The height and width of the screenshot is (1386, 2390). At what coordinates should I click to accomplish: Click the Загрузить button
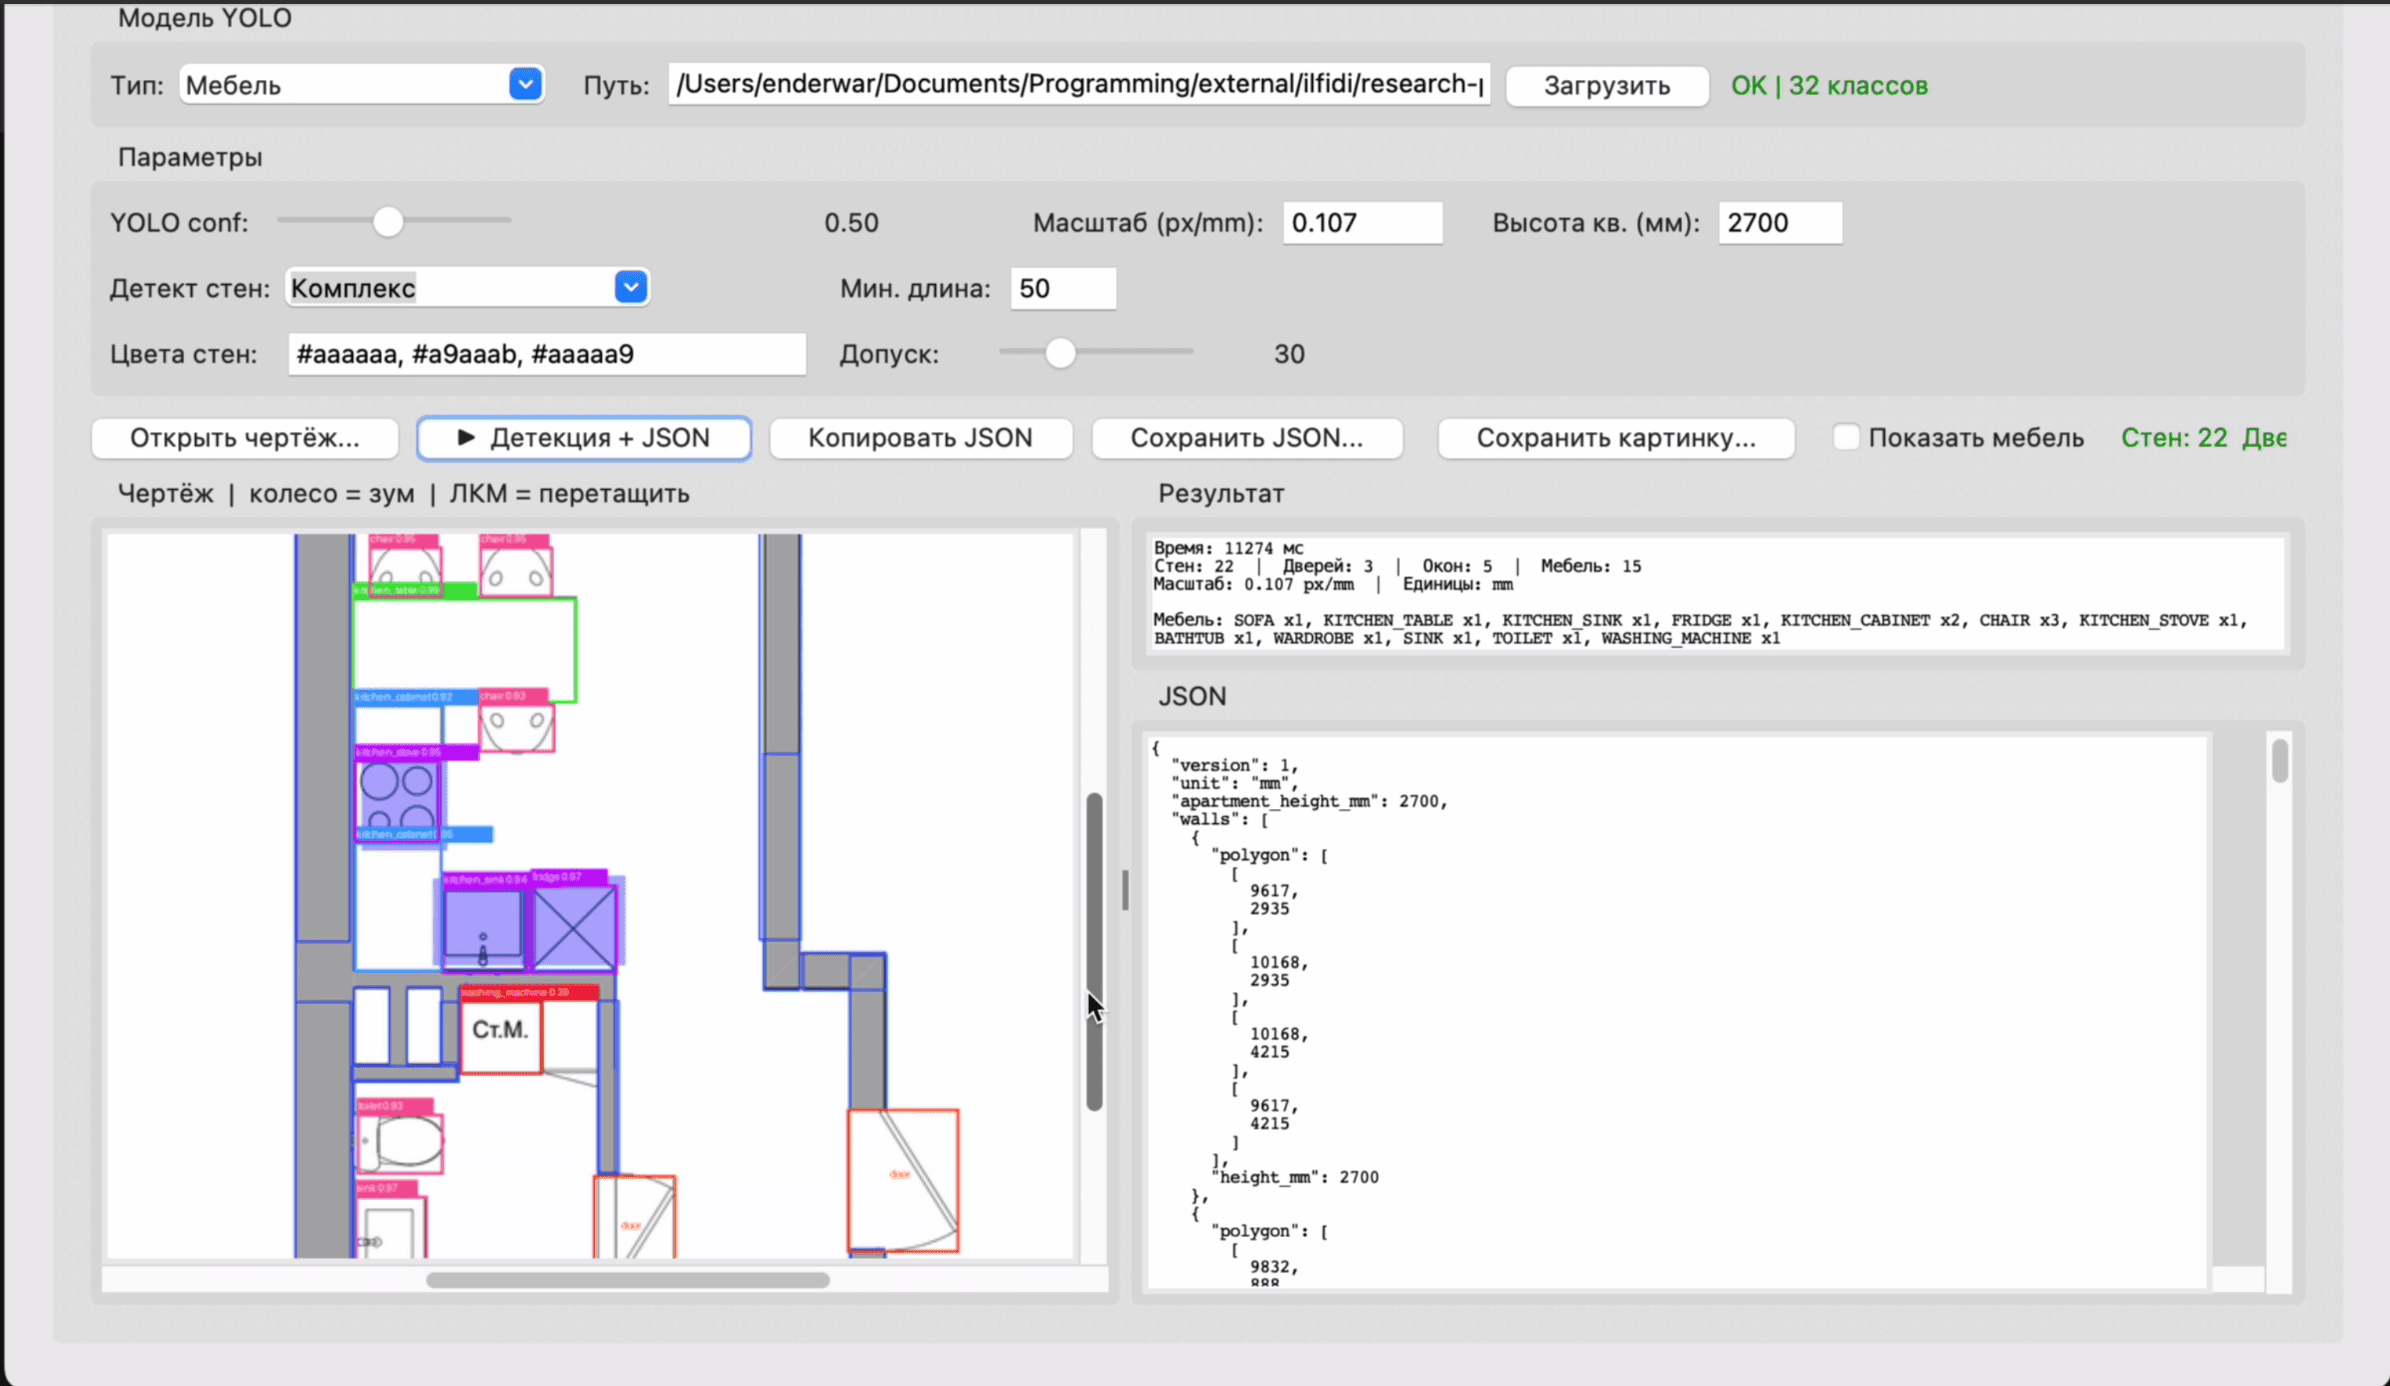[1607, 85]
